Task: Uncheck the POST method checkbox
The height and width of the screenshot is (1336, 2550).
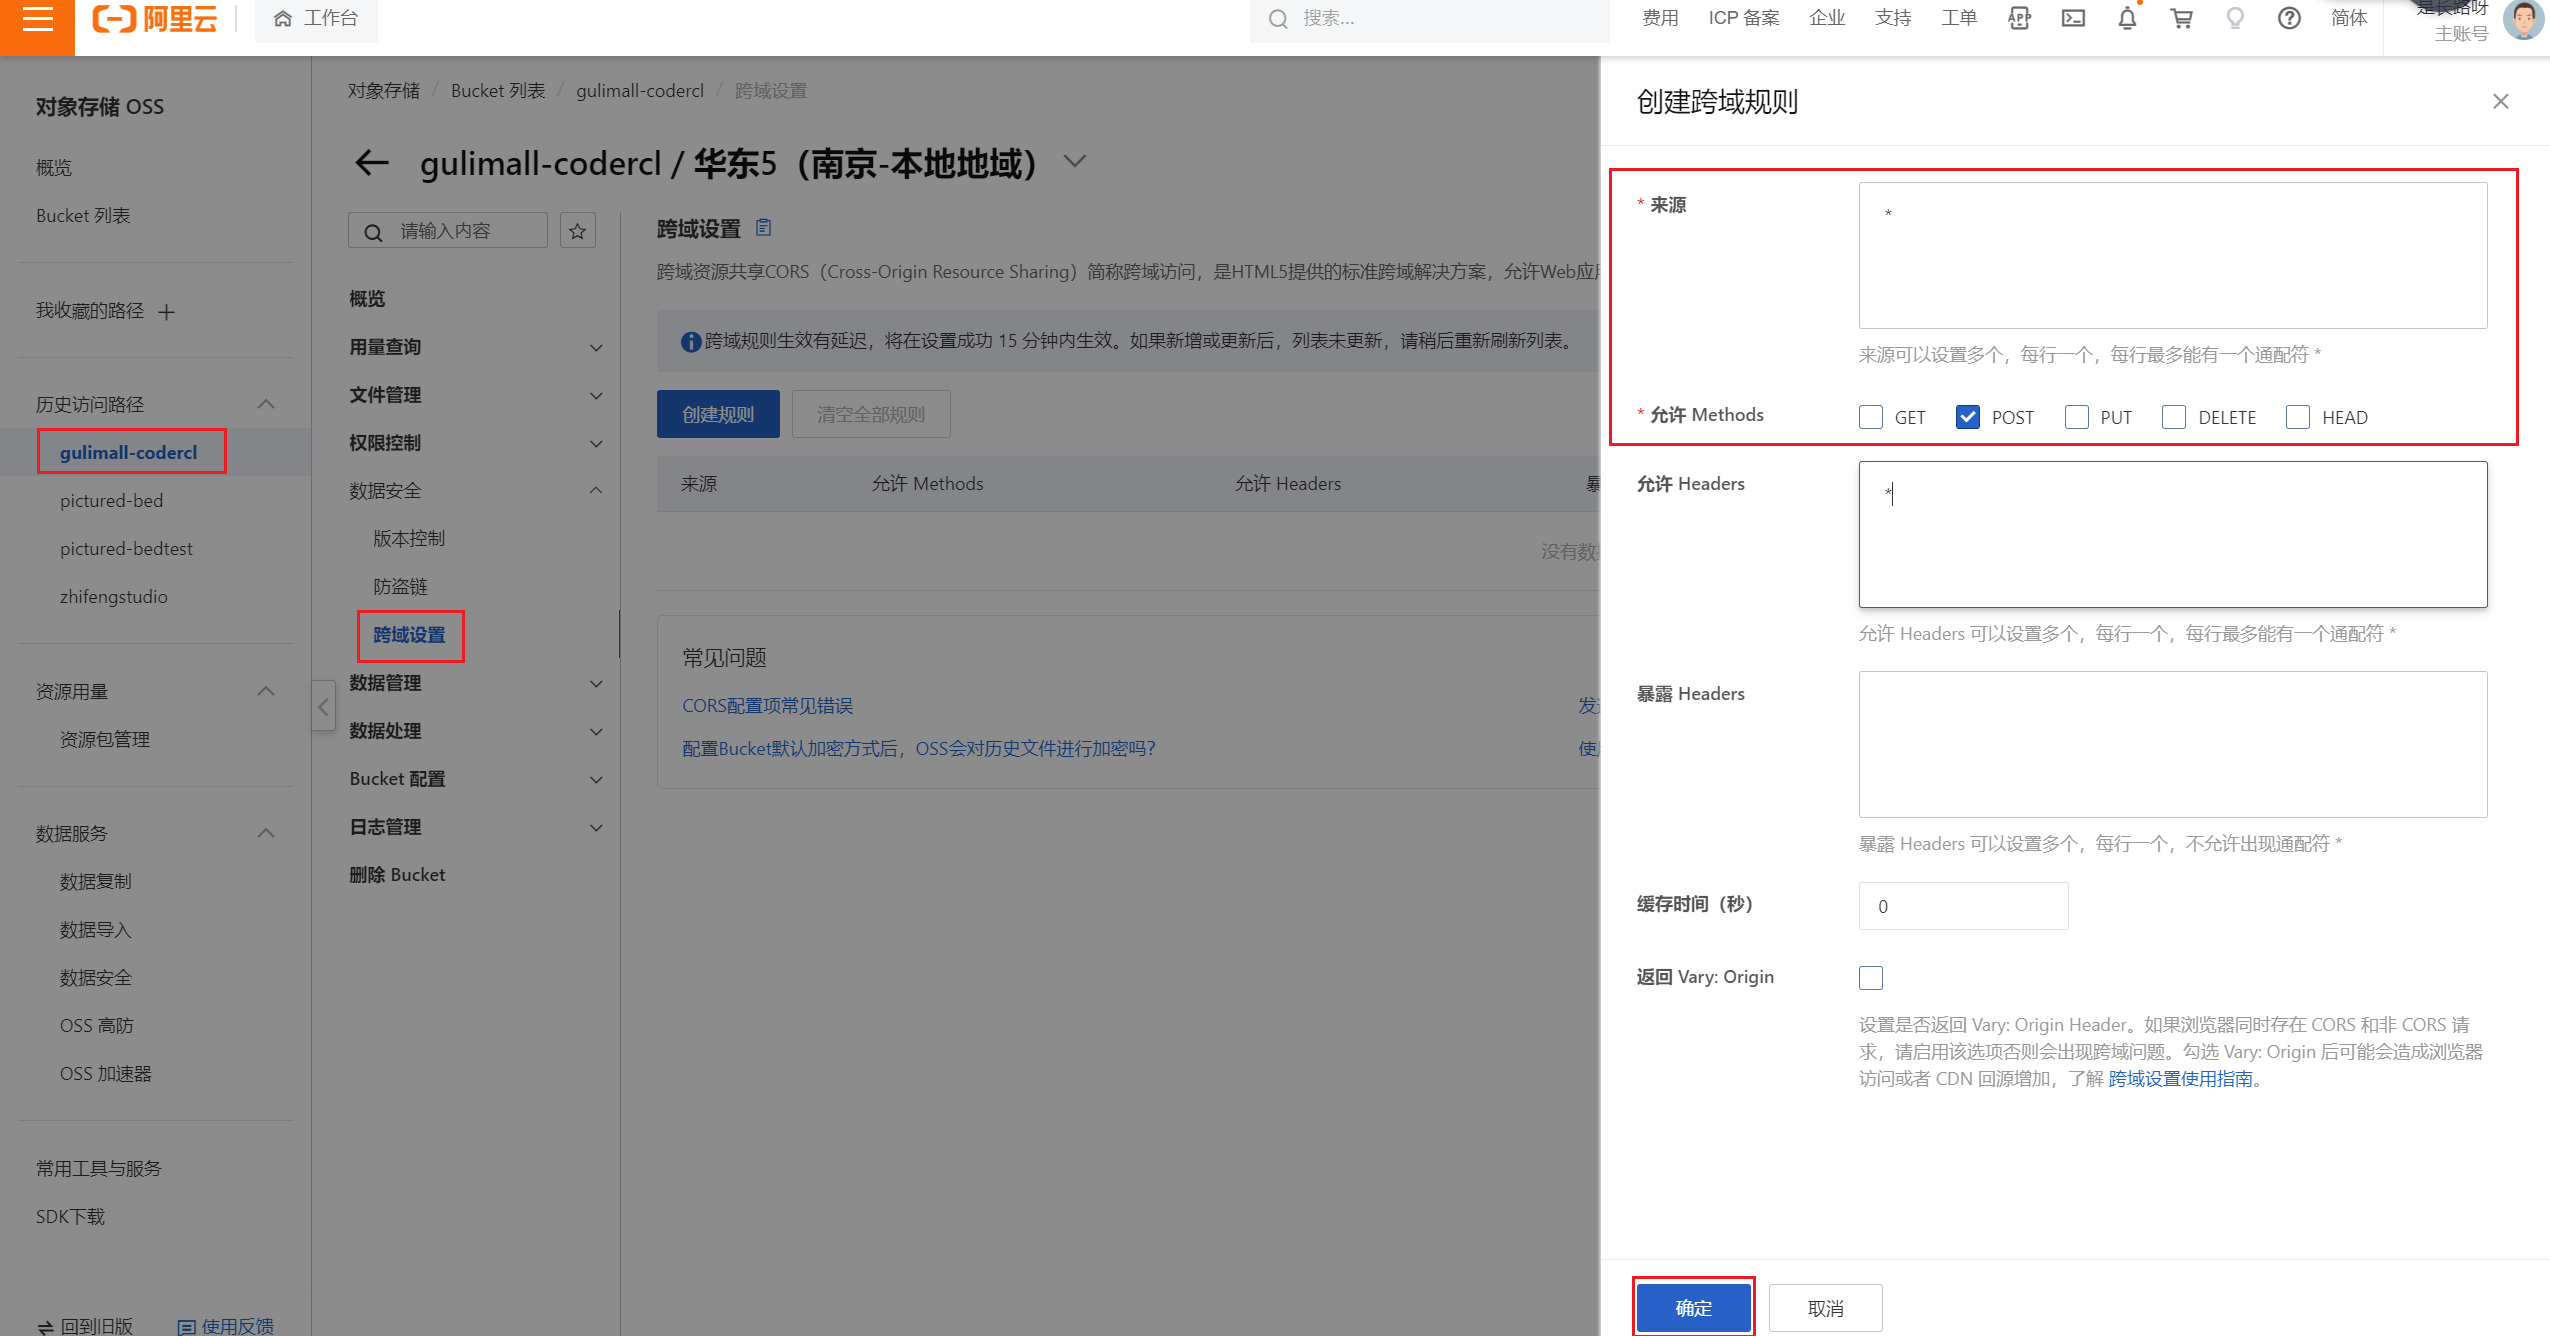Action: [1967, 417]
